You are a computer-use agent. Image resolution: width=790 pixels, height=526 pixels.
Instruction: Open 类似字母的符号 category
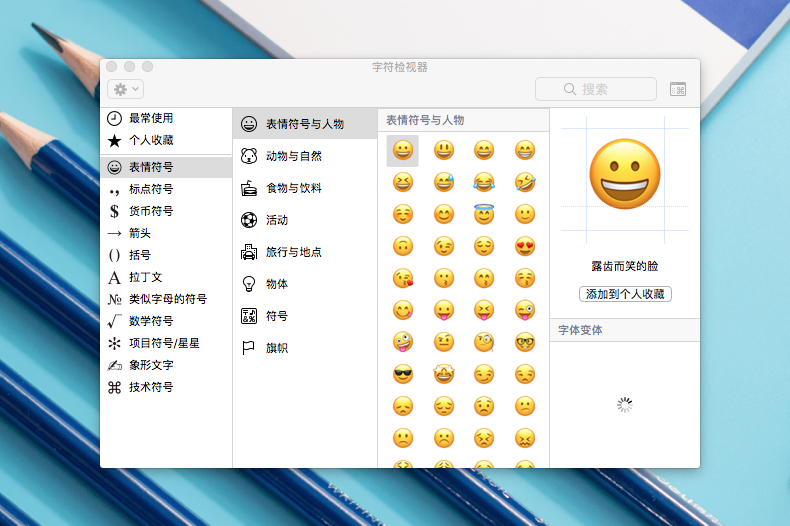pos(166,299)
